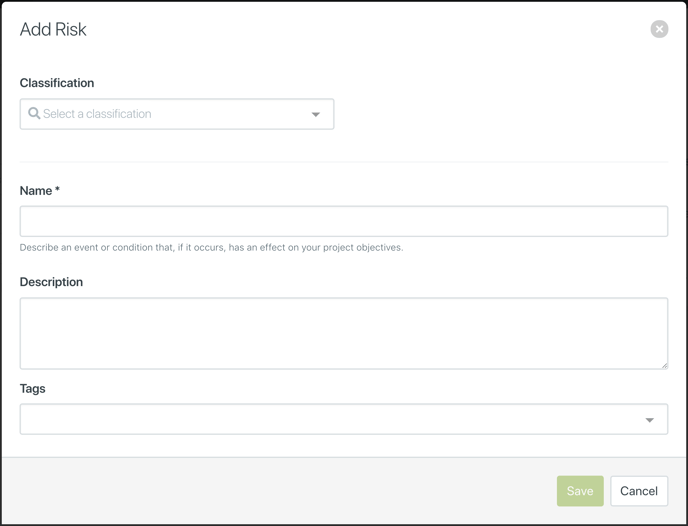Click the helper text below the Name field
Screen dimensions: 688x526
[x=211, y=247]
